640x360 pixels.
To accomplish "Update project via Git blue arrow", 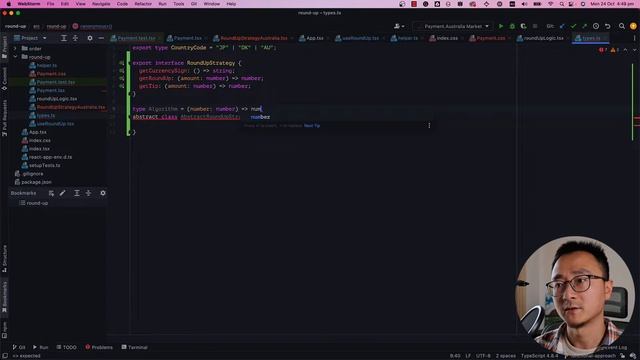I will click(562, 26).
